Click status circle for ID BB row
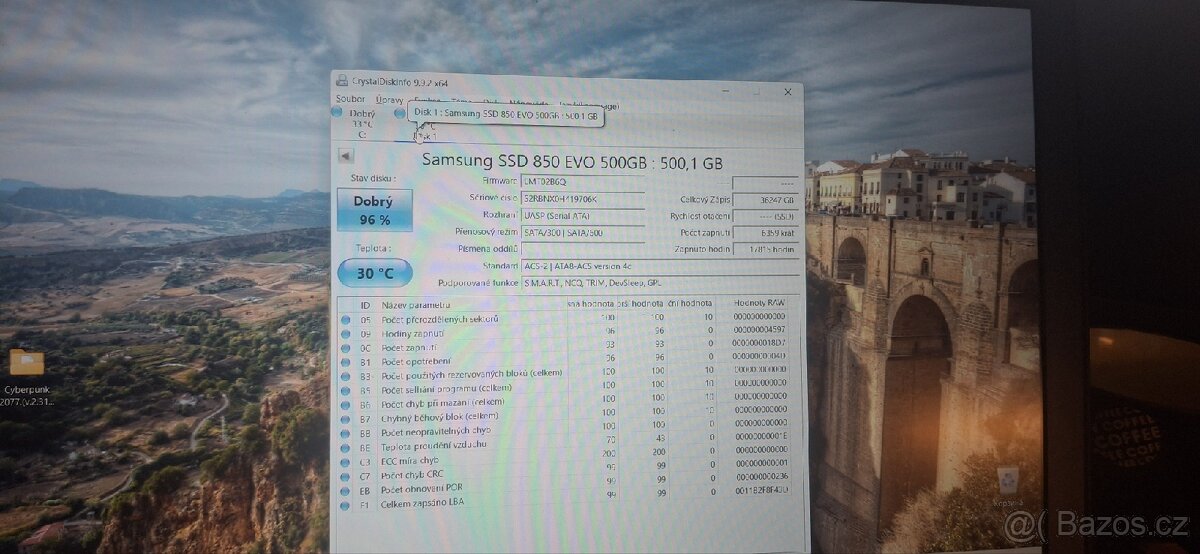The image size is (1200, 554). (347, 433)
